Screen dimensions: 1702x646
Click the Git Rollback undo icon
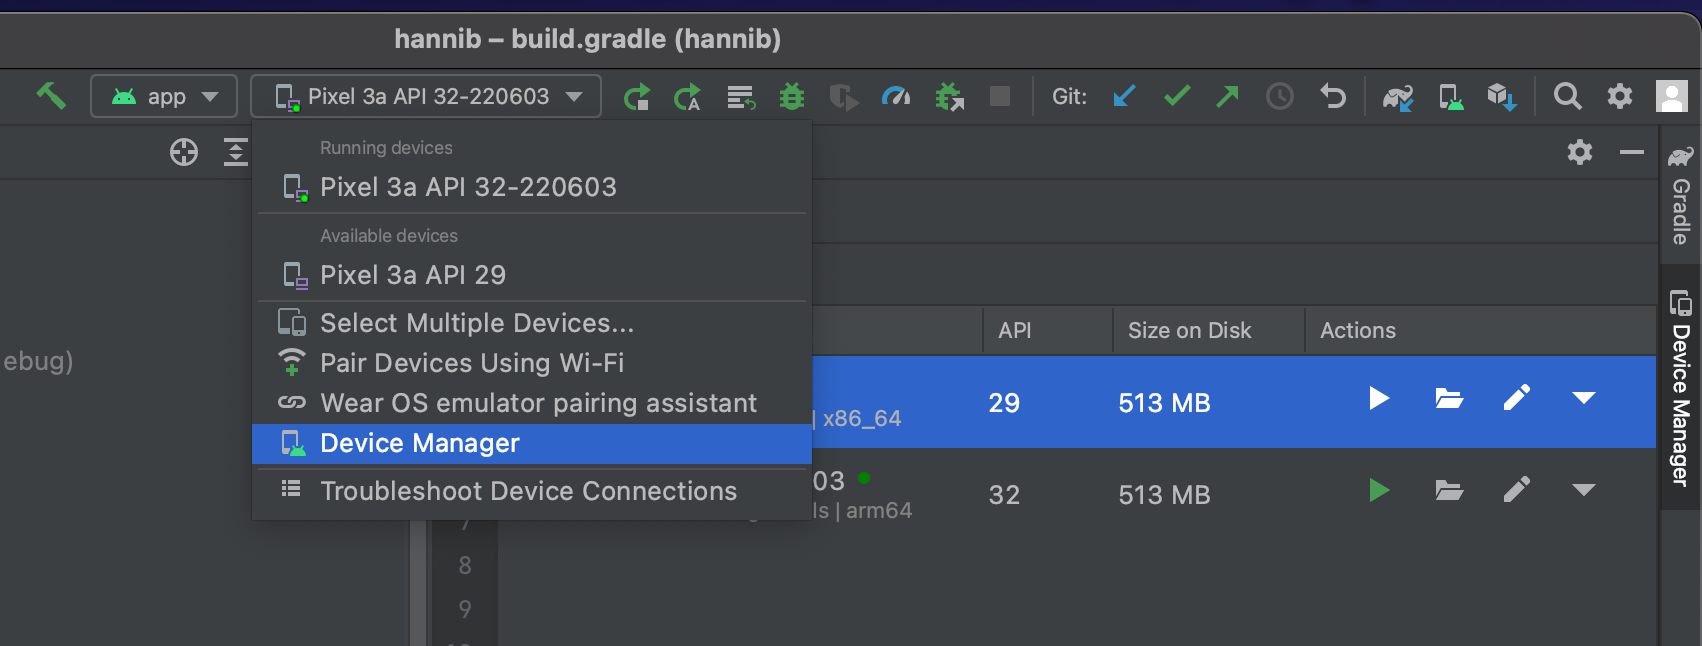[x=1332, y=96]
